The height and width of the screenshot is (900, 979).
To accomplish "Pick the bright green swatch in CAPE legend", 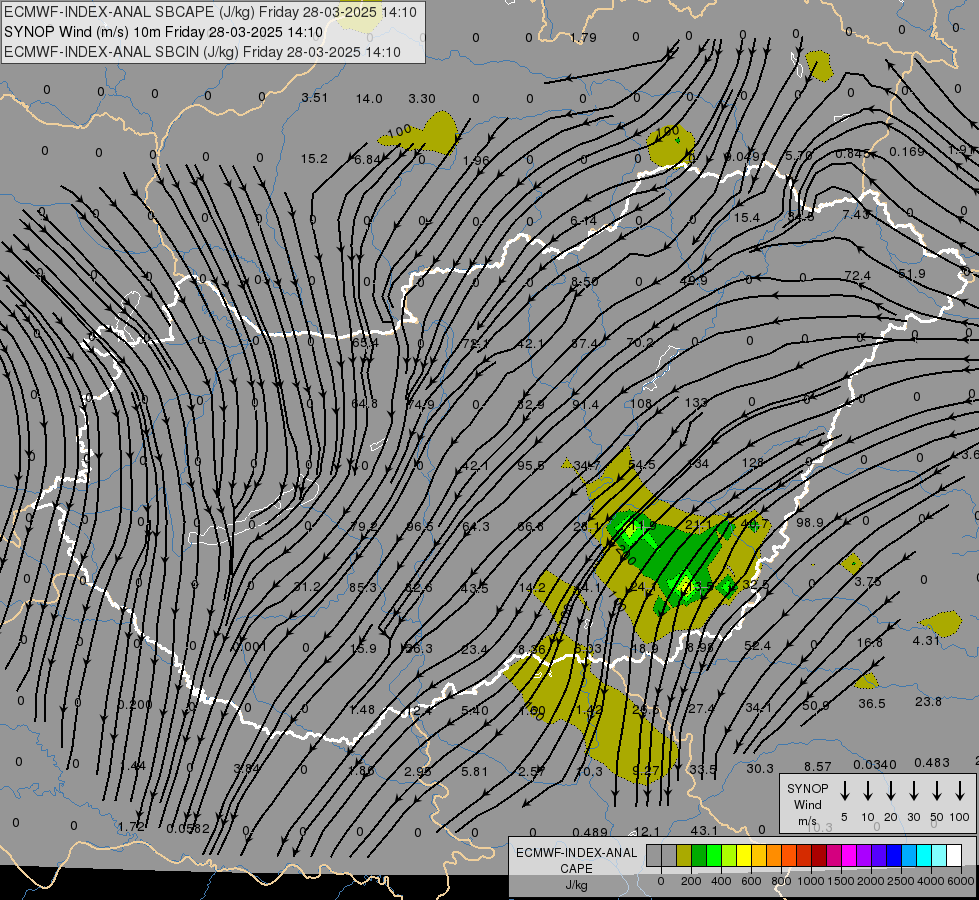I will point(714,855).
